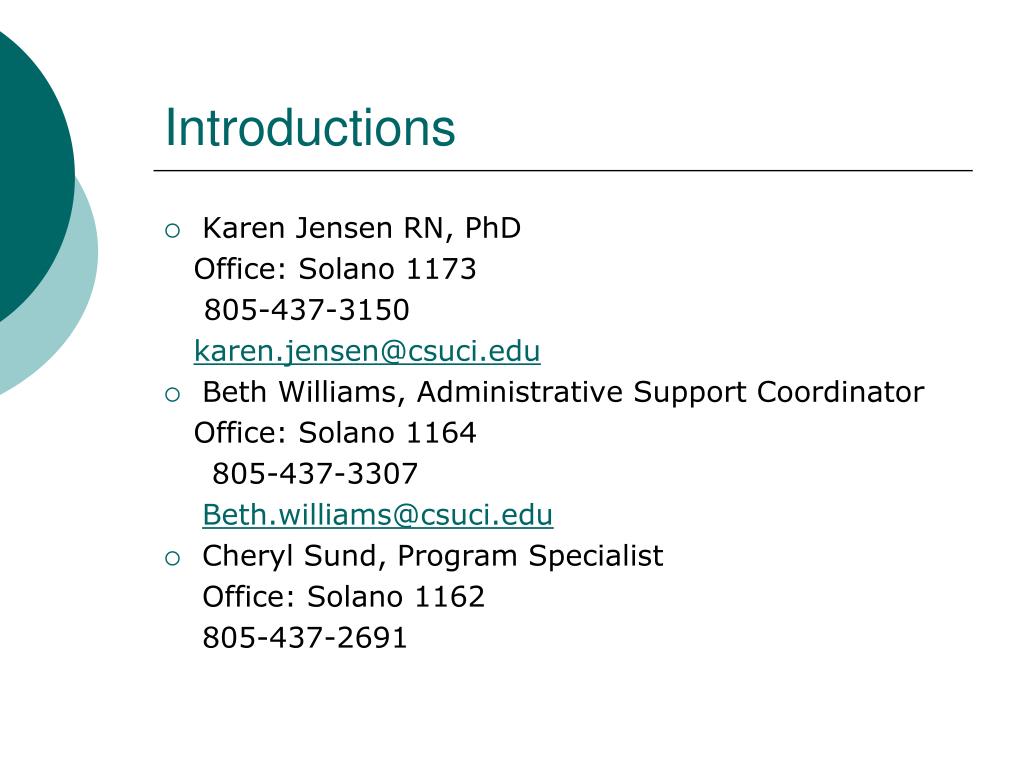This screenshot has width=1024, height=768.
Task: Click the bullet beside Cheryl Sund
Action: [172, 558]
